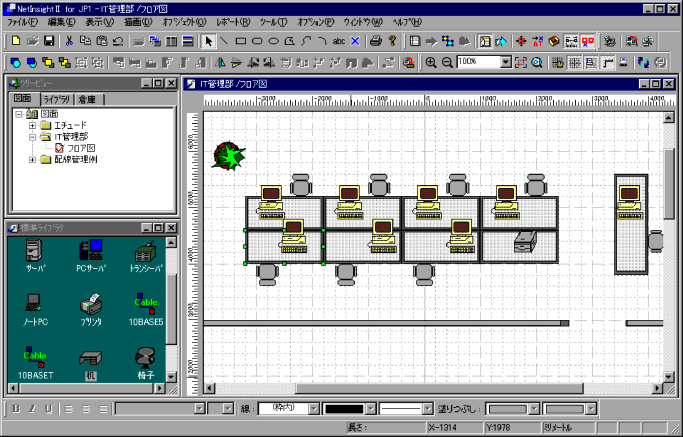Open the 100% zoom level dropdown
Screen dimensions: 683x437
[506, 62]
